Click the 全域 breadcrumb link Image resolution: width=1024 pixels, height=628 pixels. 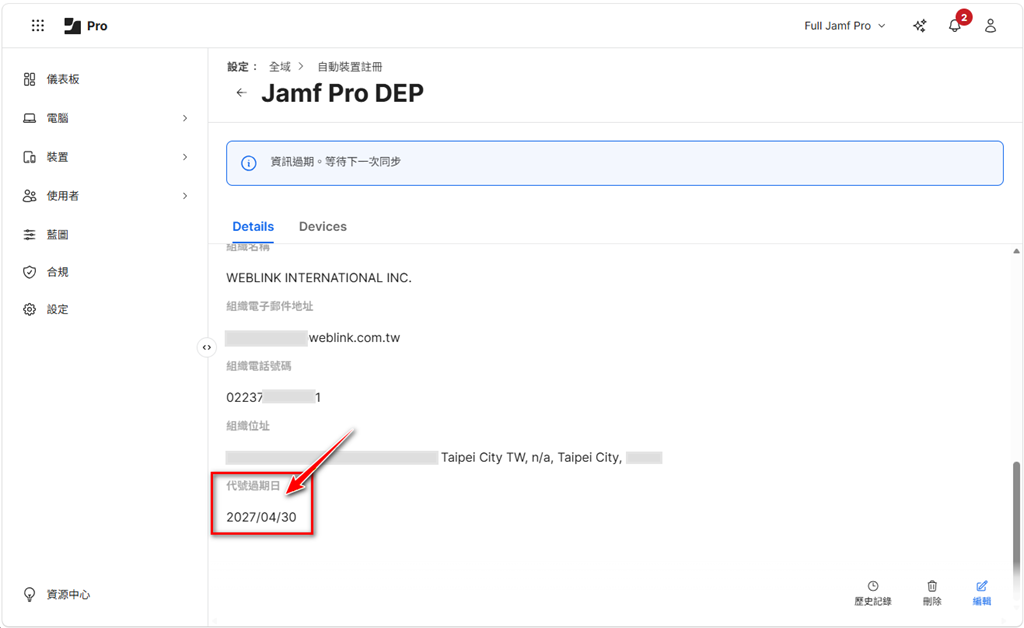(280, 67)
